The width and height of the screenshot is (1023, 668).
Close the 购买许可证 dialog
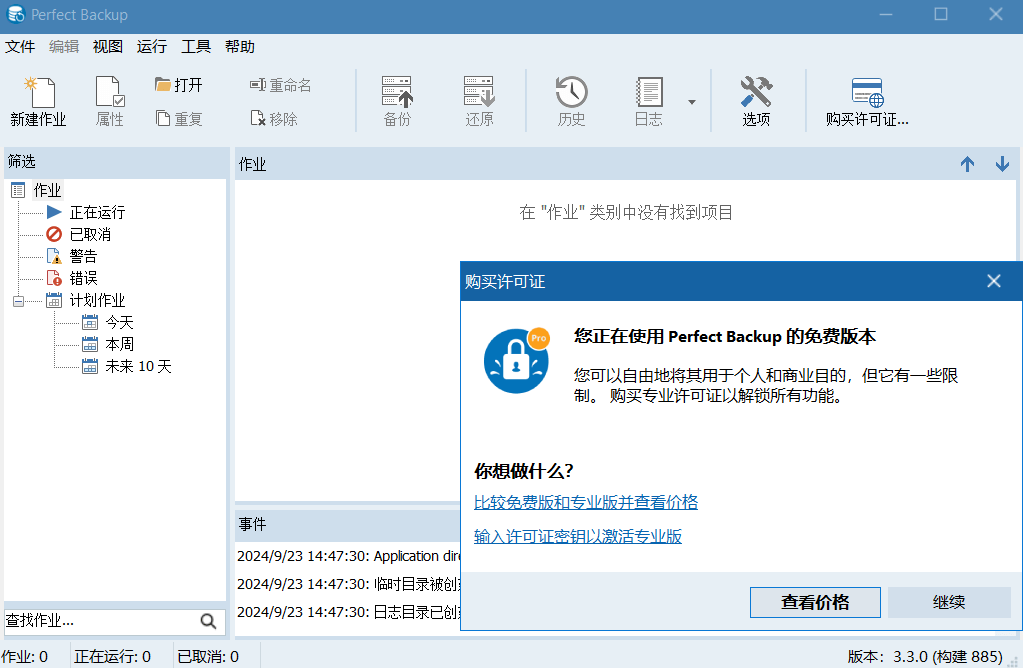[x=994, y=281]
